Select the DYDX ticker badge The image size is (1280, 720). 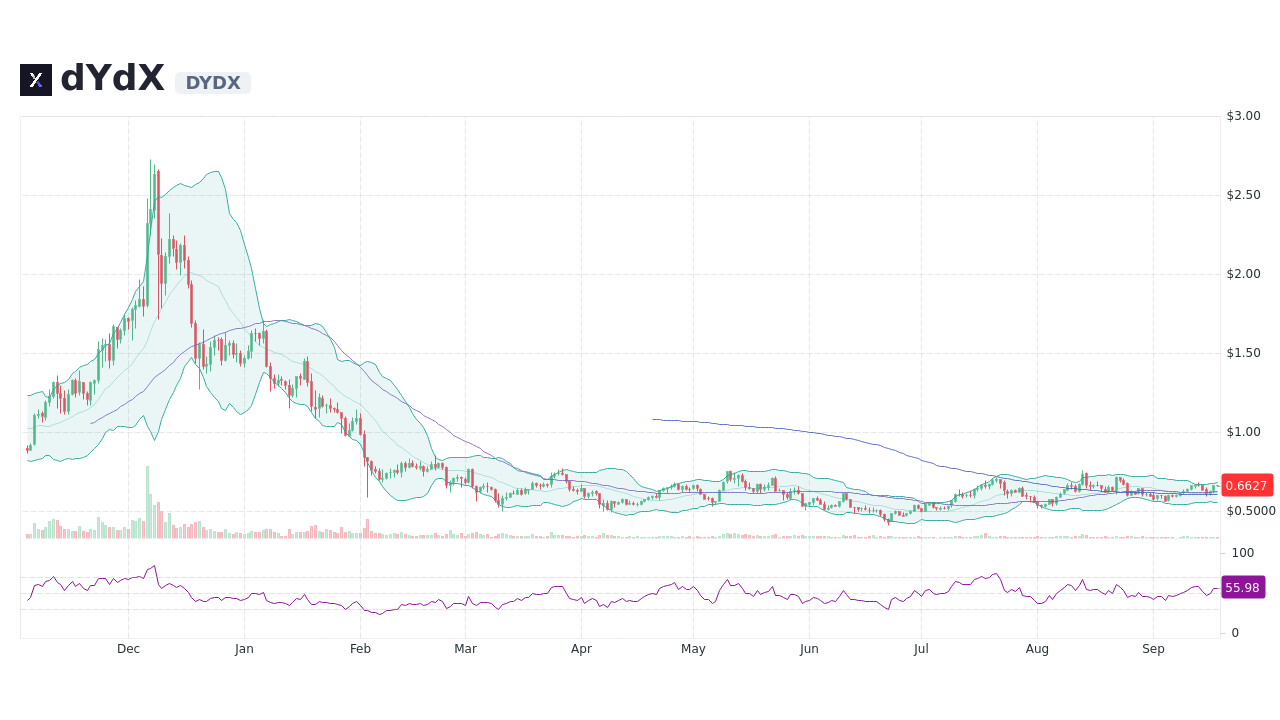pyautogui.click(x=212, y=83)
